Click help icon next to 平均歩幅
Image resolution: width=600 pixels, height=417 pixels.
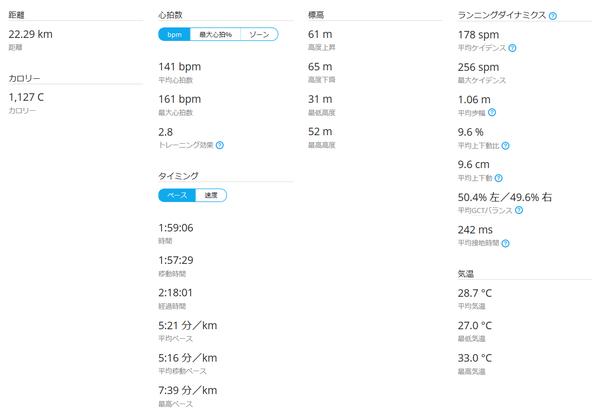pos(492,112)
